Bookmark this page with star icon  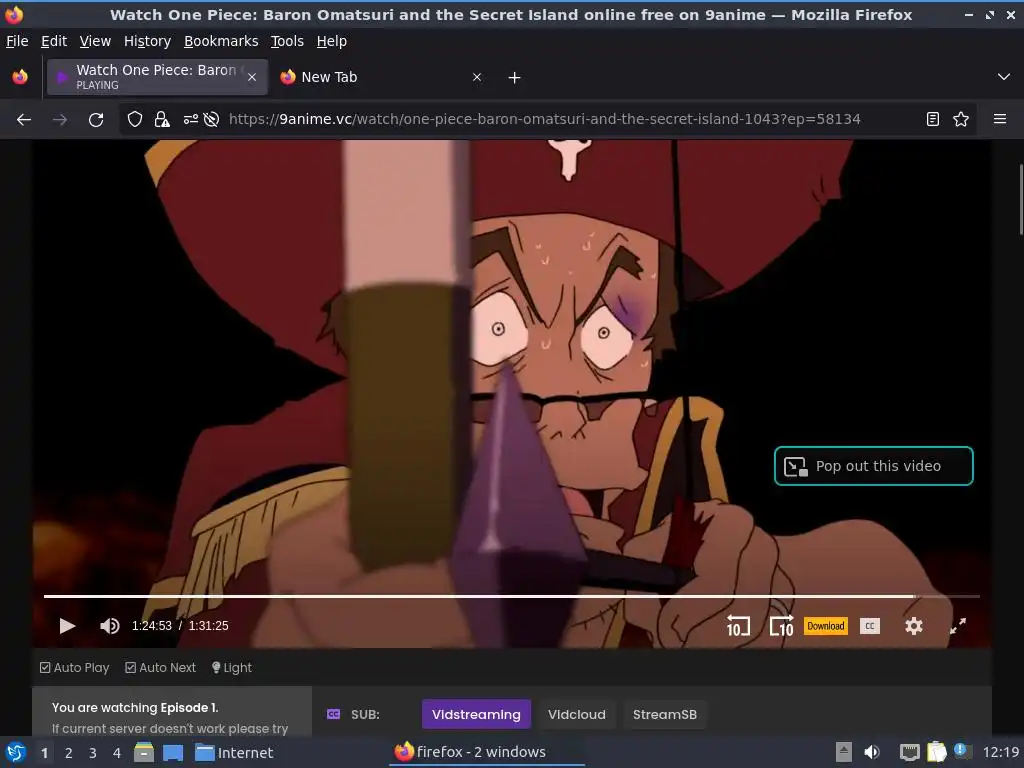click(961, 120)
